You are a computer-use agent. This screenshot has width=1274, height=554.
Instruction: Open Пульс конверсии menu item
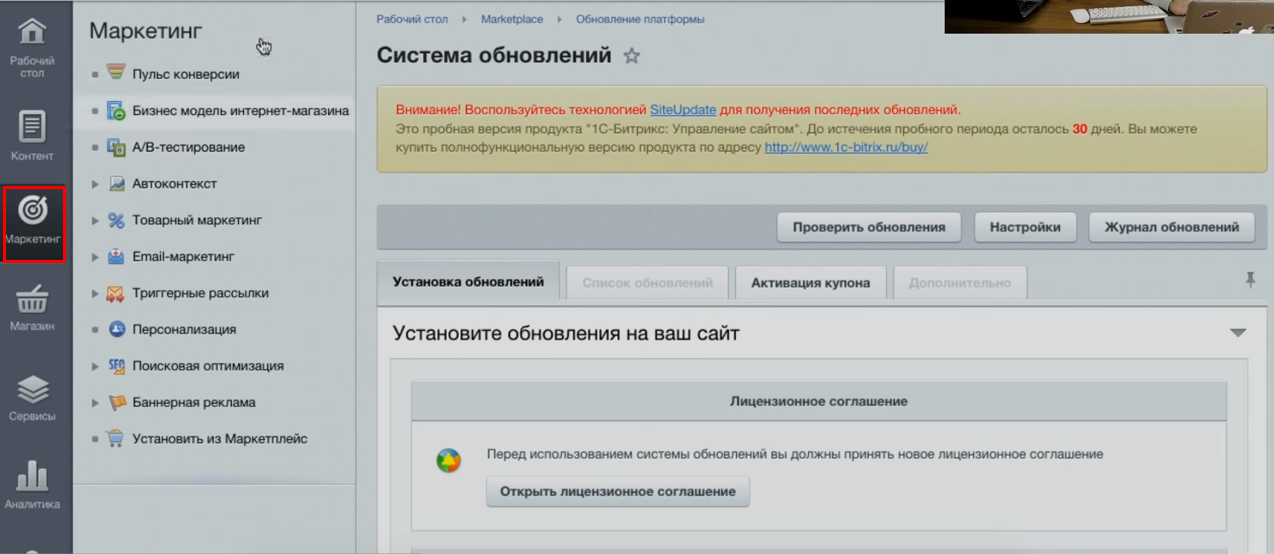185,74
